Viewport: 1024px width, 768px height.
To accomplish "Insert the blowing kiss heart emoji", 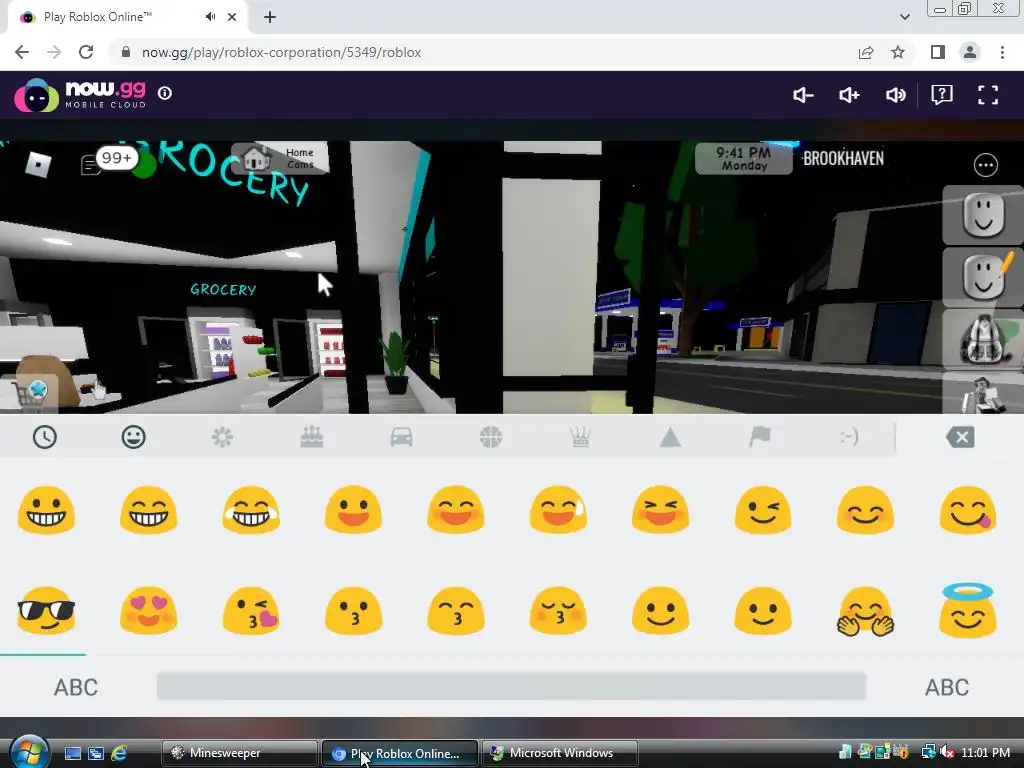I will coord(251,611).
